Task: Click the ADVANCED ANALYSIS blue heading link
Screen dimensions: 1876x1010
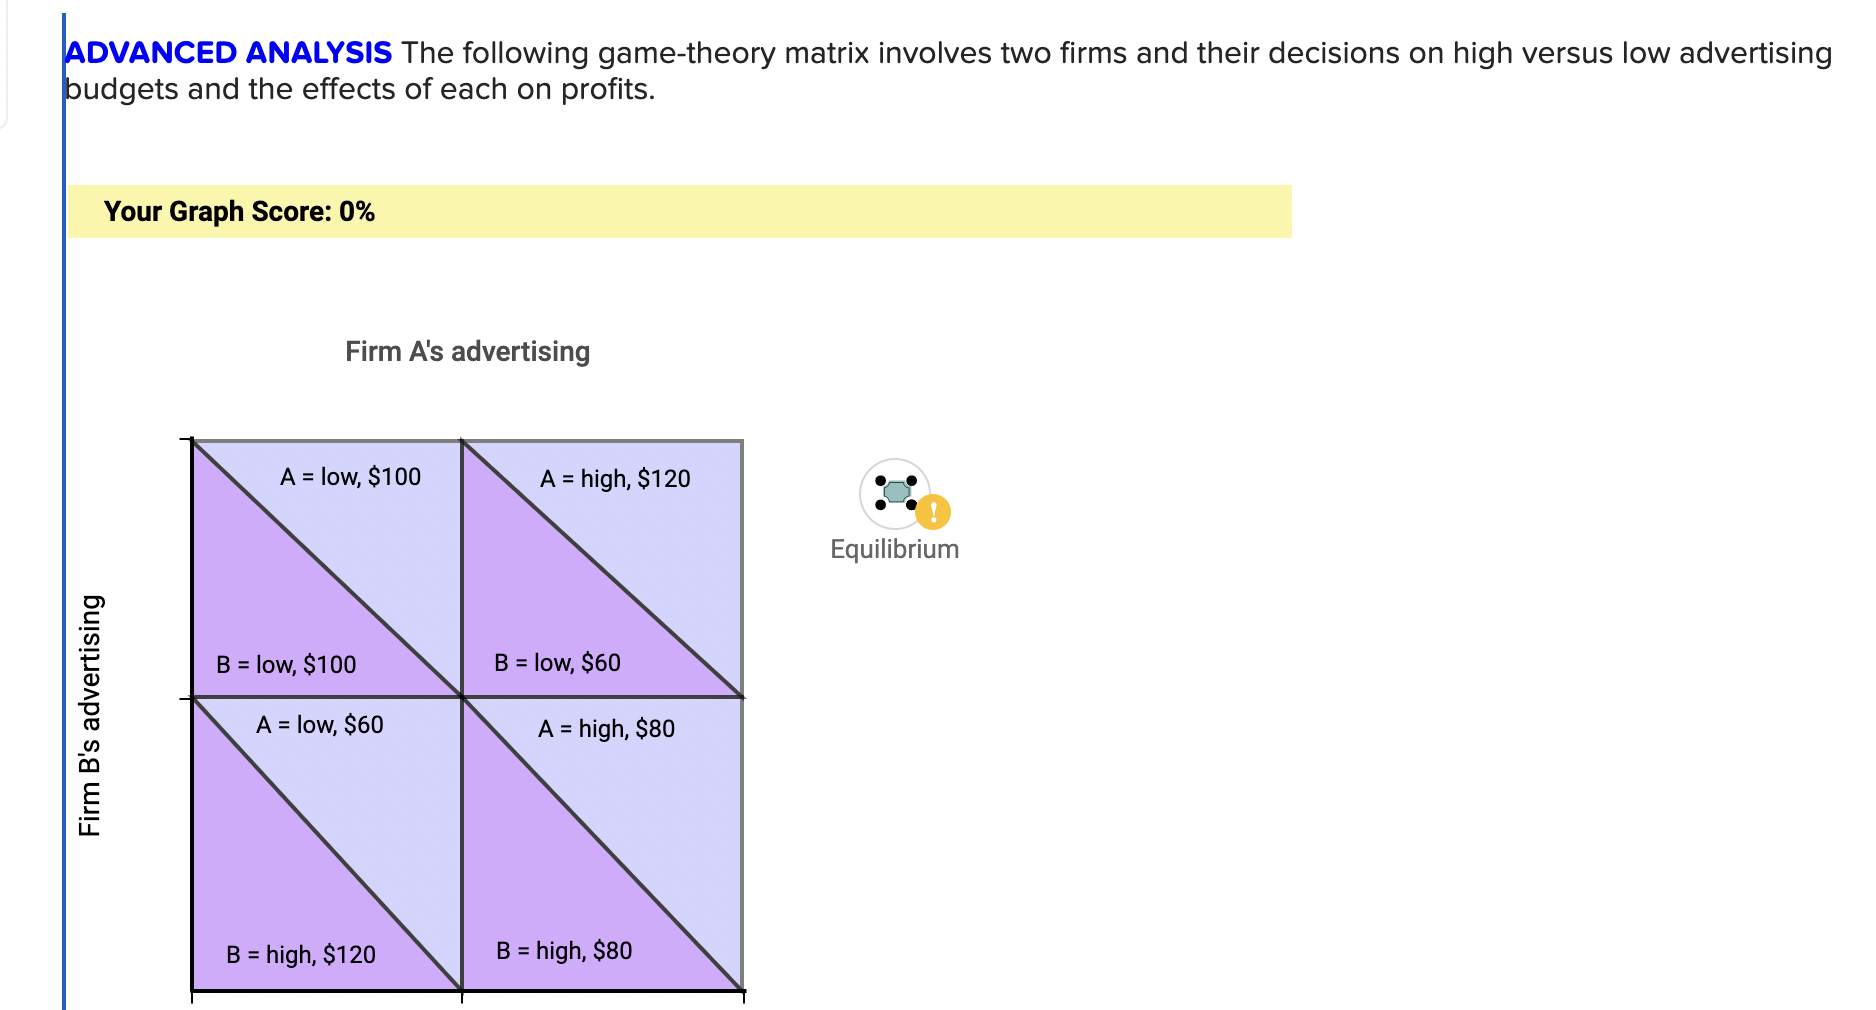Action: (227, 52)
